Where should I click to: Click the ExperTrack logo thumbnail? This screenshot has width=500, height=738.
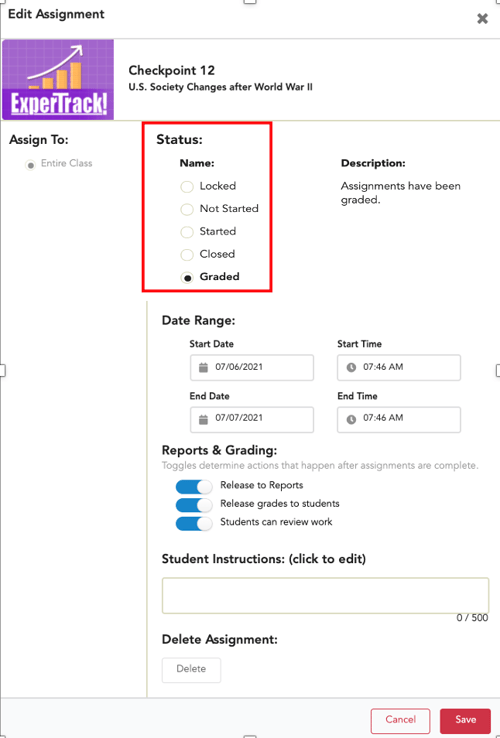click(x=58, y=80)
